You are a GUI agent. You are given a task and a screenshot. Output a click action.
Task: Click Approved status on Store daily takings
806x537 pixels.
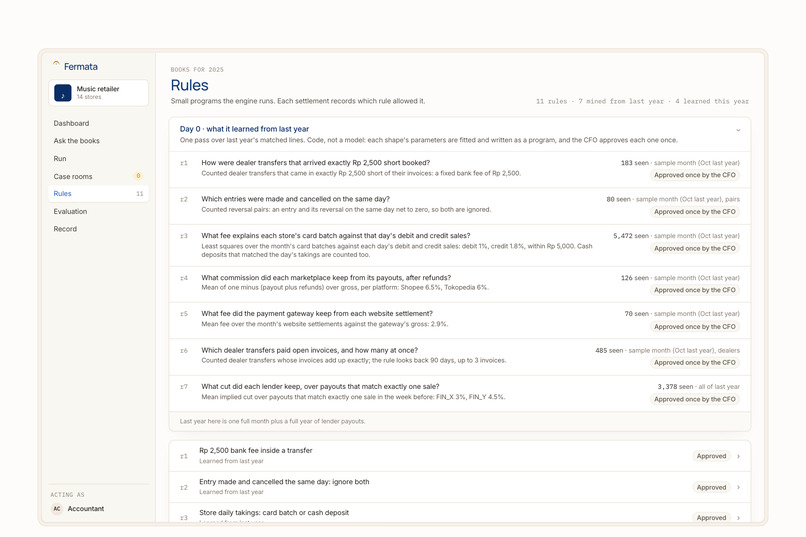[711, 517]
